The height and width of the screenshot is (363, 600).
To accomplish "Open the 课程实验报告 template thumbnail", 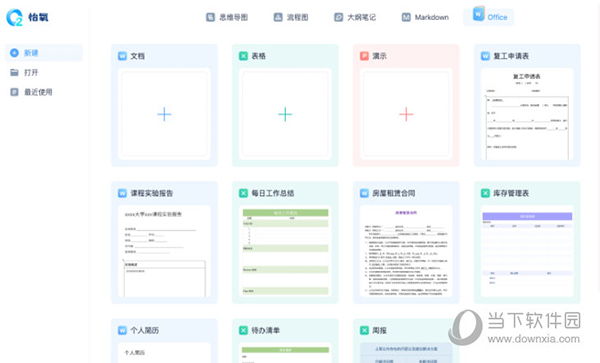I will (164, 251).
